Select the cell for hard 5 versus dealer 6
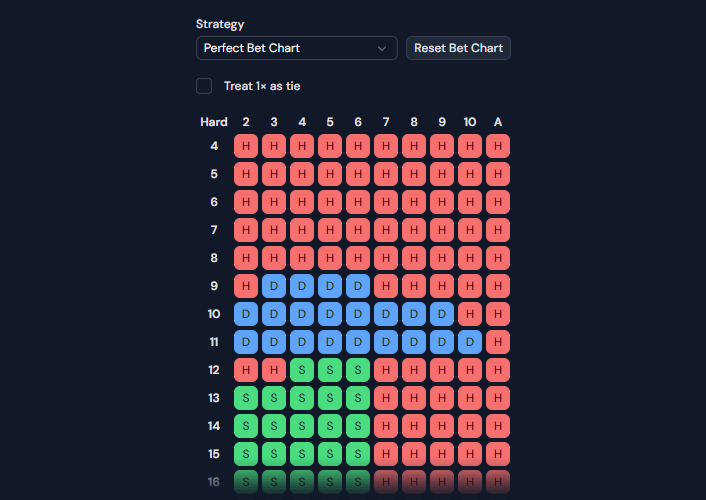706x500 pixels. tap(358, 174)
